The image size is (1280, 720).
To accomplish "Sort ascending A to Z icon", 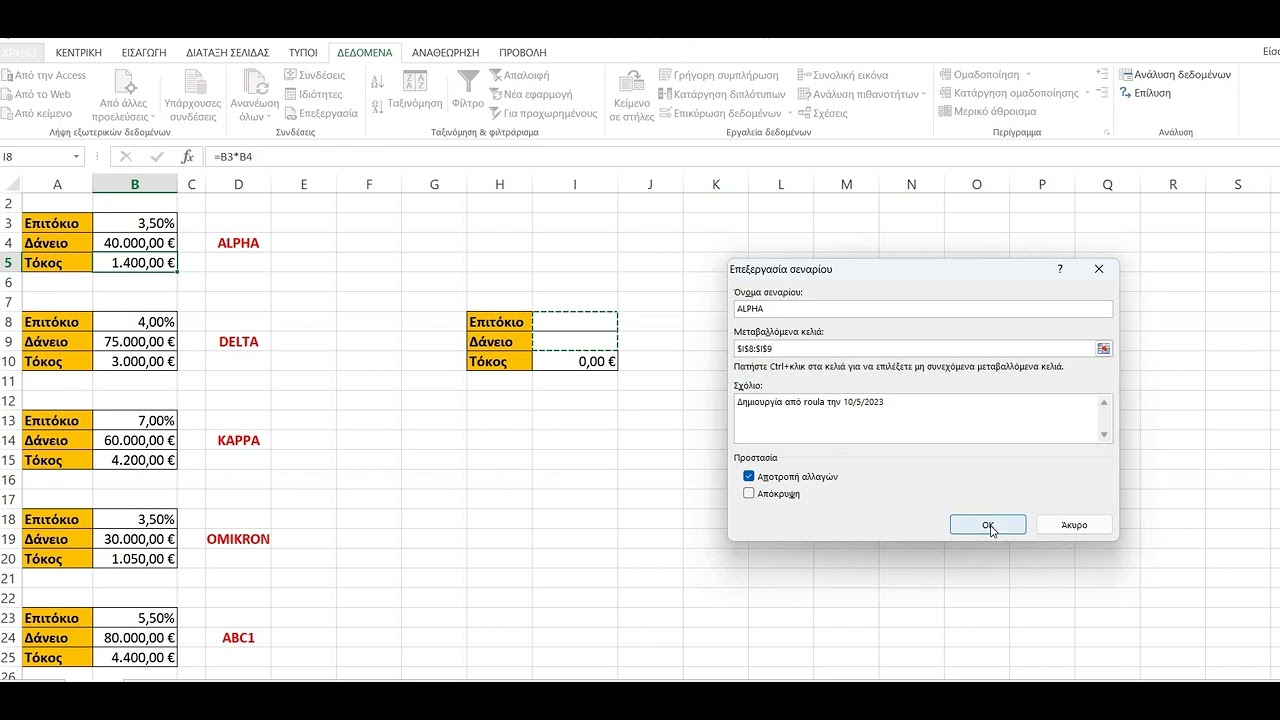I will coord(377,82).
